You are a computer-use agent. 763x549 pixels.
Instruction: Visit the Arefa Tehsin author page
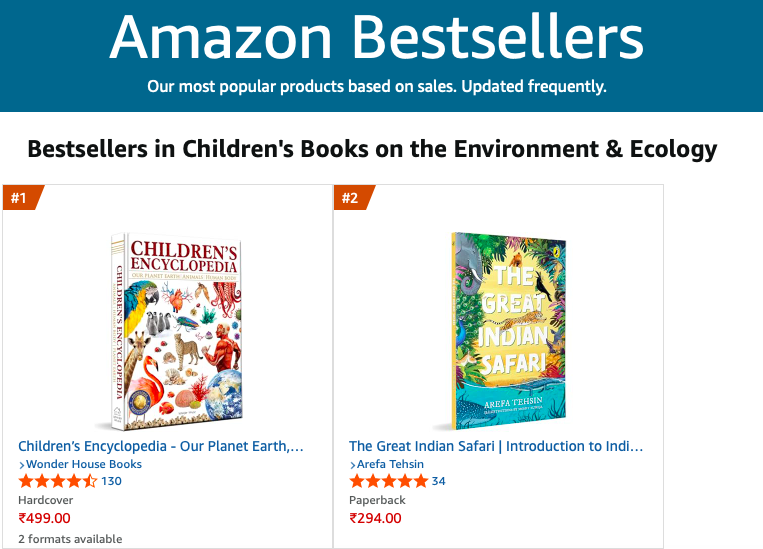click(391, 464)
